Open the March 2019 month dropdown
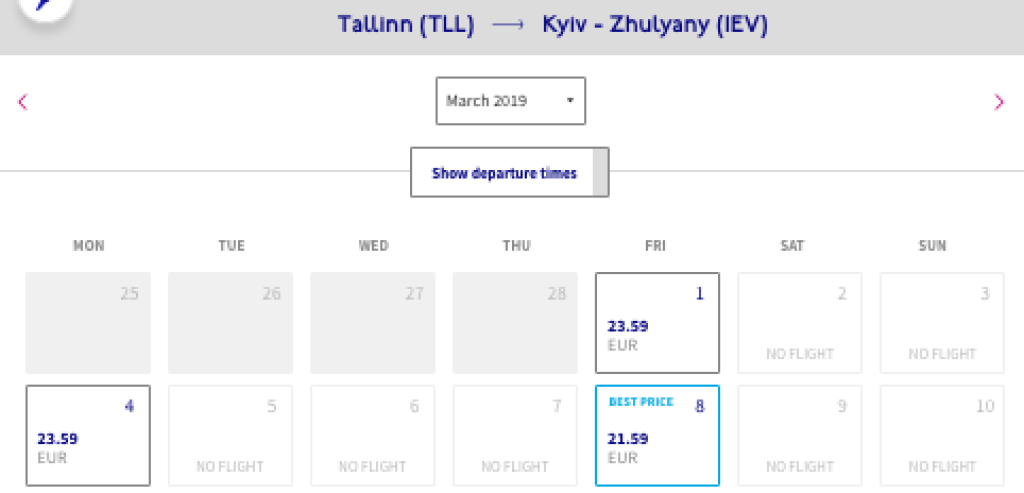Image resolution: width=1024 pixels, height=493 pixels. 510,101
